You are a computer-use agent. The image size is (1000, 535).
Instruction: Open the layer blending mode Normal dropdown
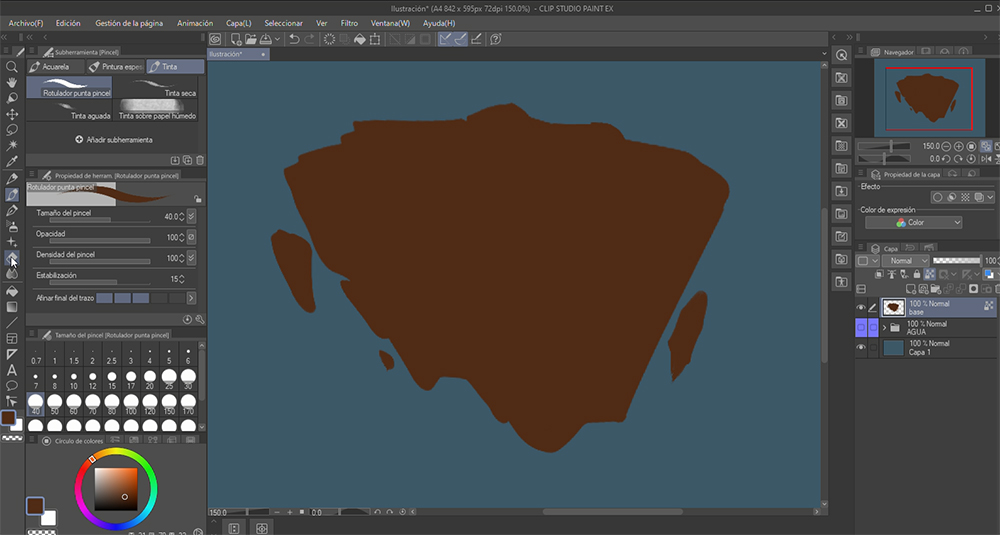(x=906, y=260)
